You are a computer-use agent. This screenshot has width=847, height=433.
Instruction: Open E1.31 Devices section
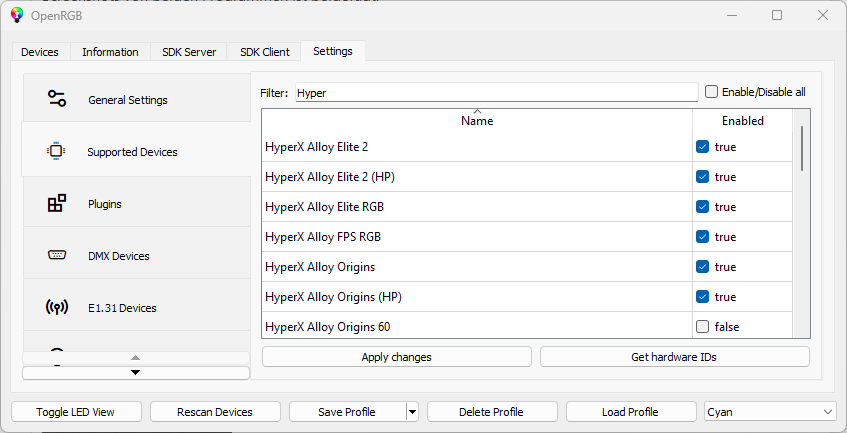pos(137,306)
